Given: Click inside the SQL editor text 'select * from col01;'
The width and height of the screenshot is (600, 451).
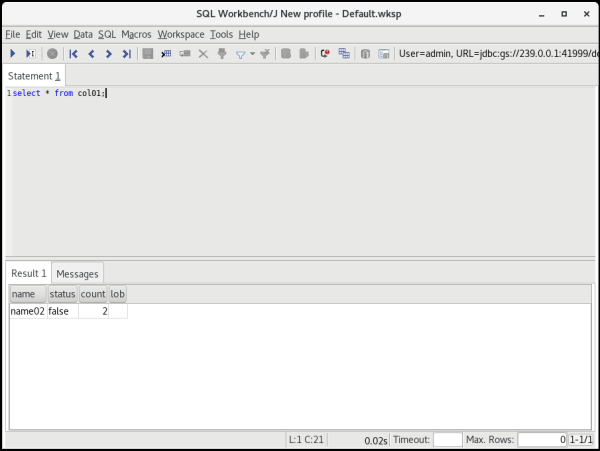Looking at the screenshot, I should click(59, 93).
